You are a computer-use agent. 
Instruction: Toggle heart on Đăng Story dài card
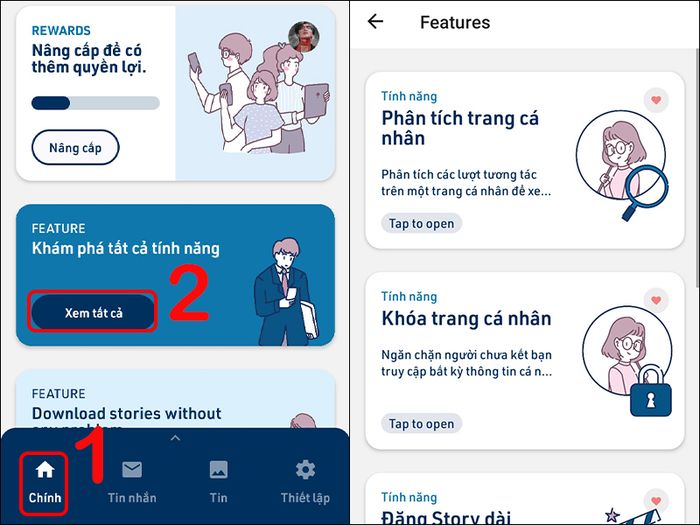click(656, 501)
